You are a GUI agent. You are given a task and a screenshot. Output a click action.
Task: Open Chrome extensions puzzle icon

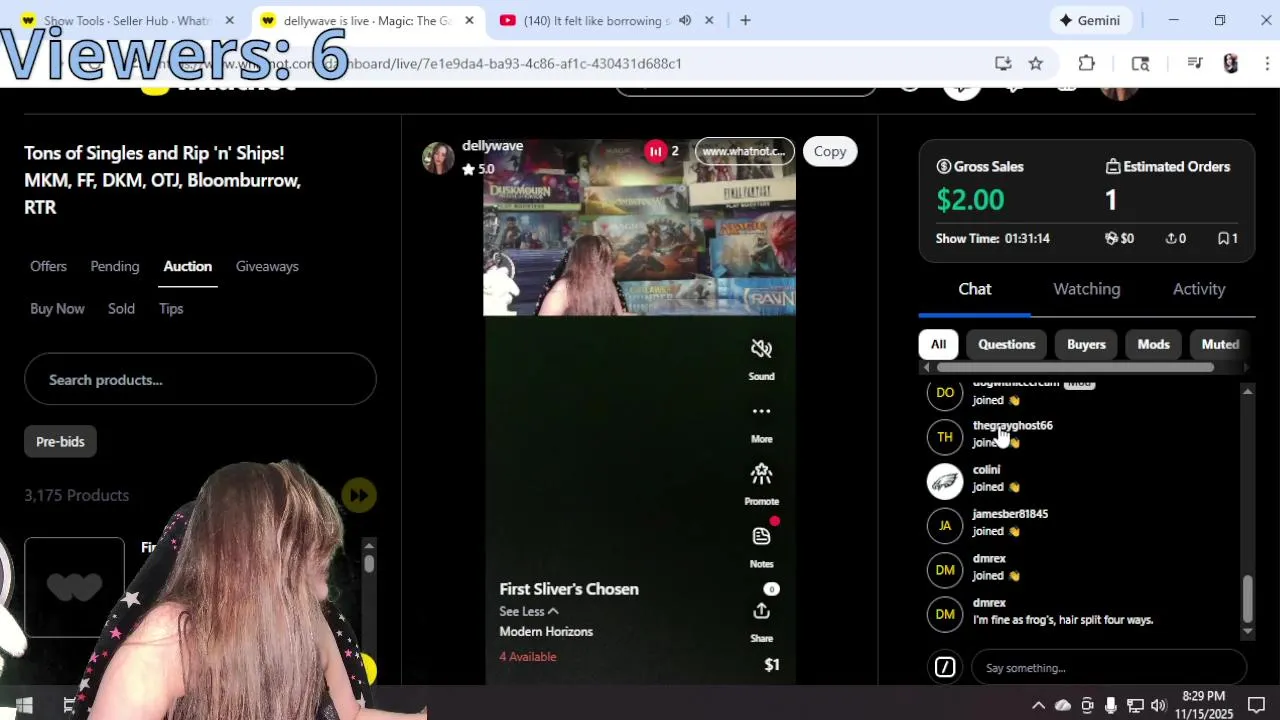coord(1087,63)
